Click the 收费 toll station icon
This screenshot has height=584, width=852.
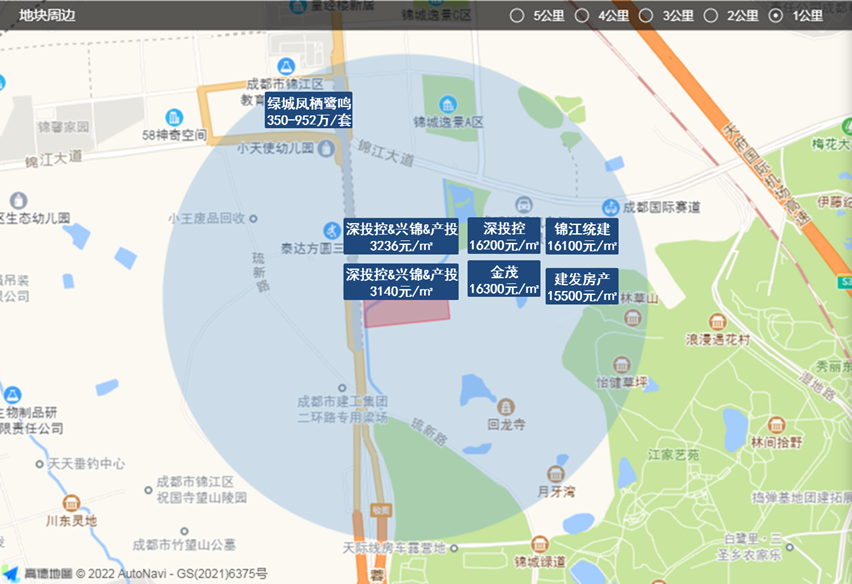tap(381, 510)
